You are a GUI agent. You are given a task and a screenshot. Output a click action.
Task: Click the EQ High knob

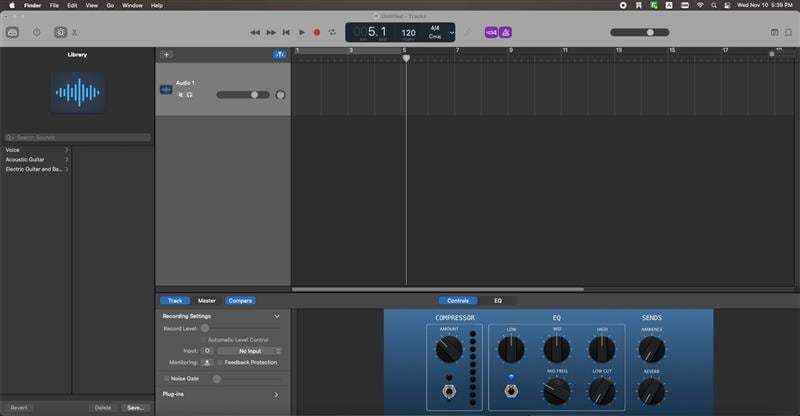[602, 349]
